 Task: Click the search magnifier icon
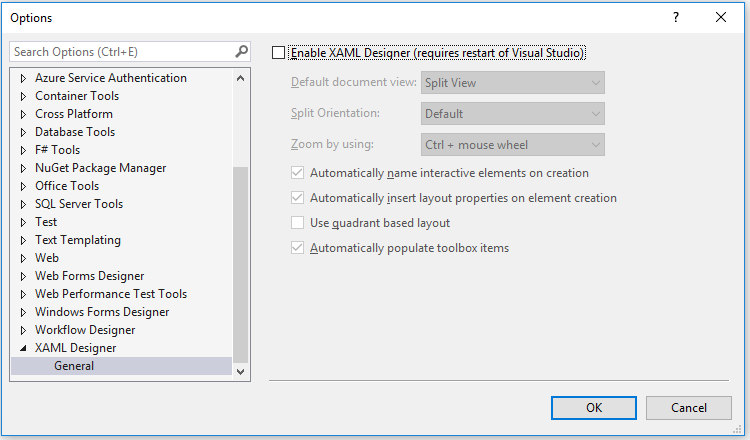coord(241,51)
